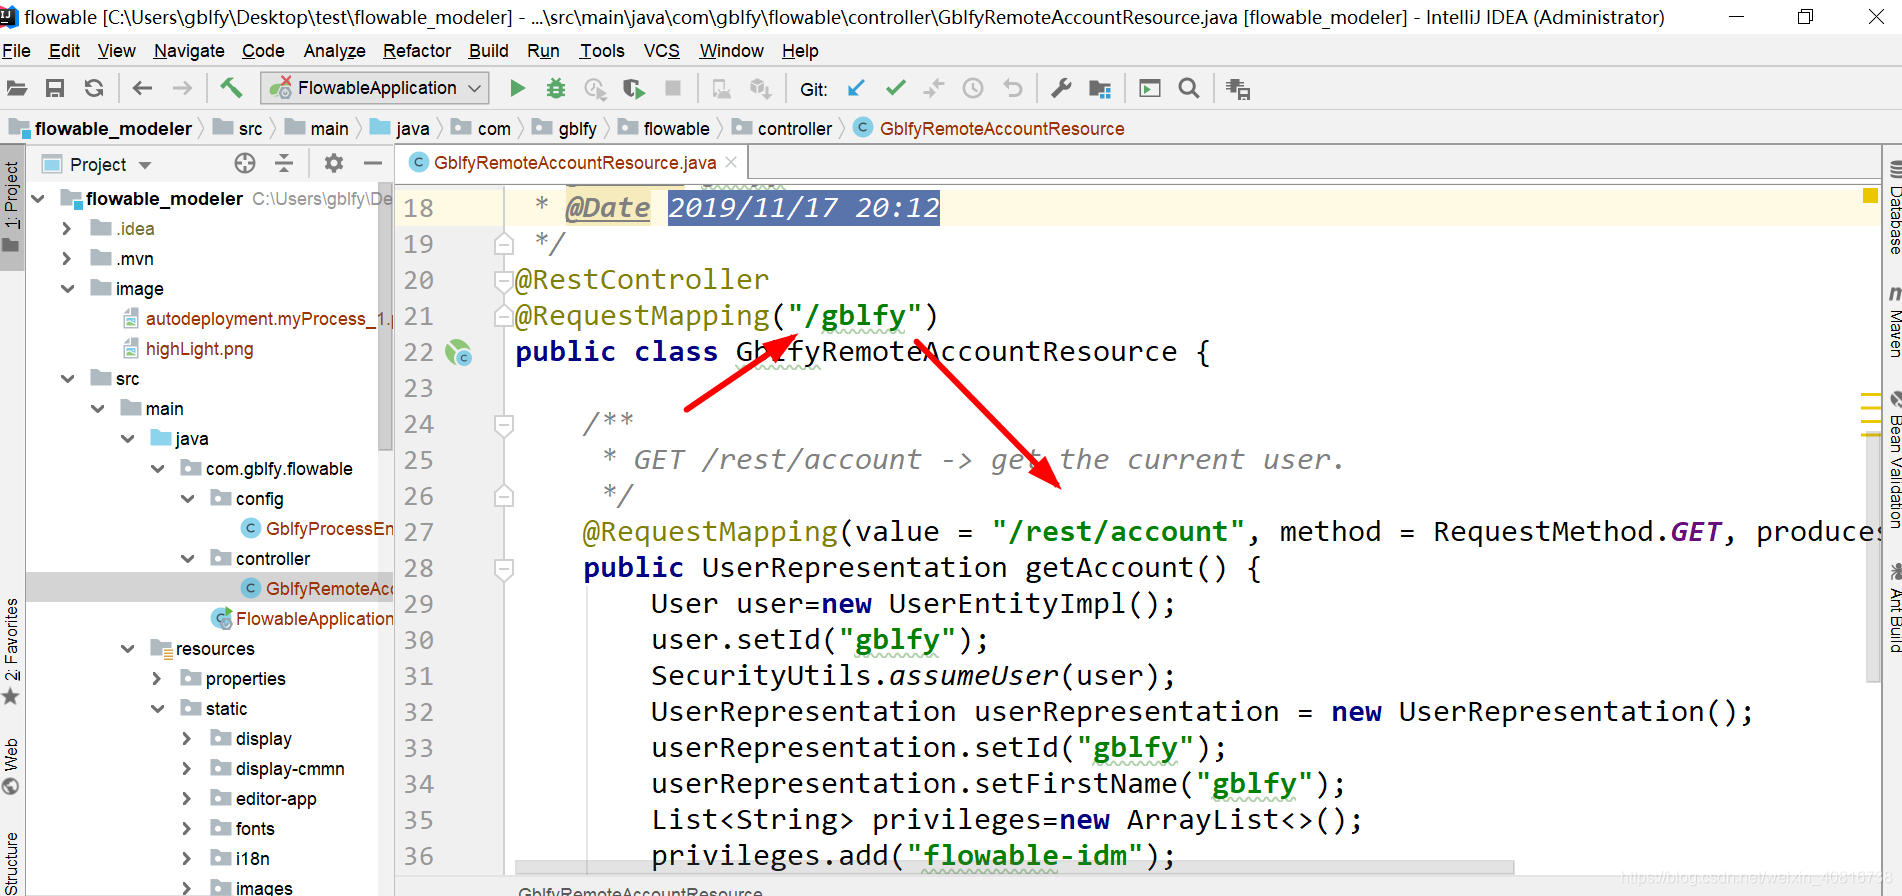Select the GblfyRemoteAccountResource.java editor tab

574,163
